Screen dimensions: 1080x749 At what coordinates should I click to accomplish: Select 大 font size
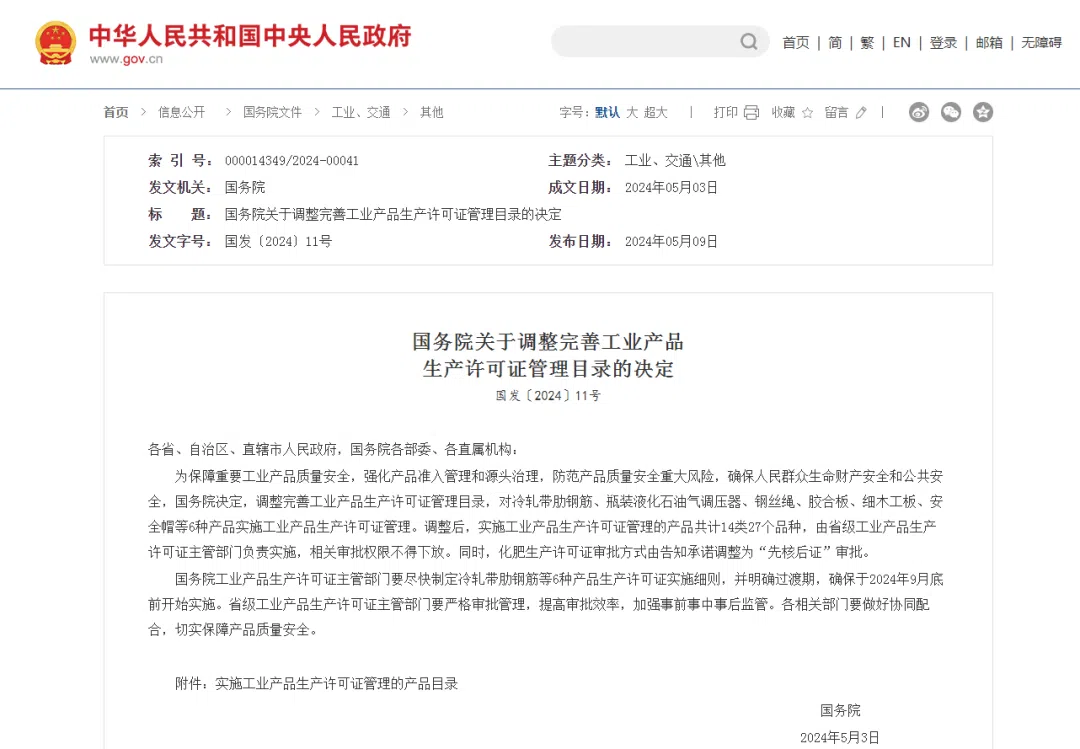(632, 112)
